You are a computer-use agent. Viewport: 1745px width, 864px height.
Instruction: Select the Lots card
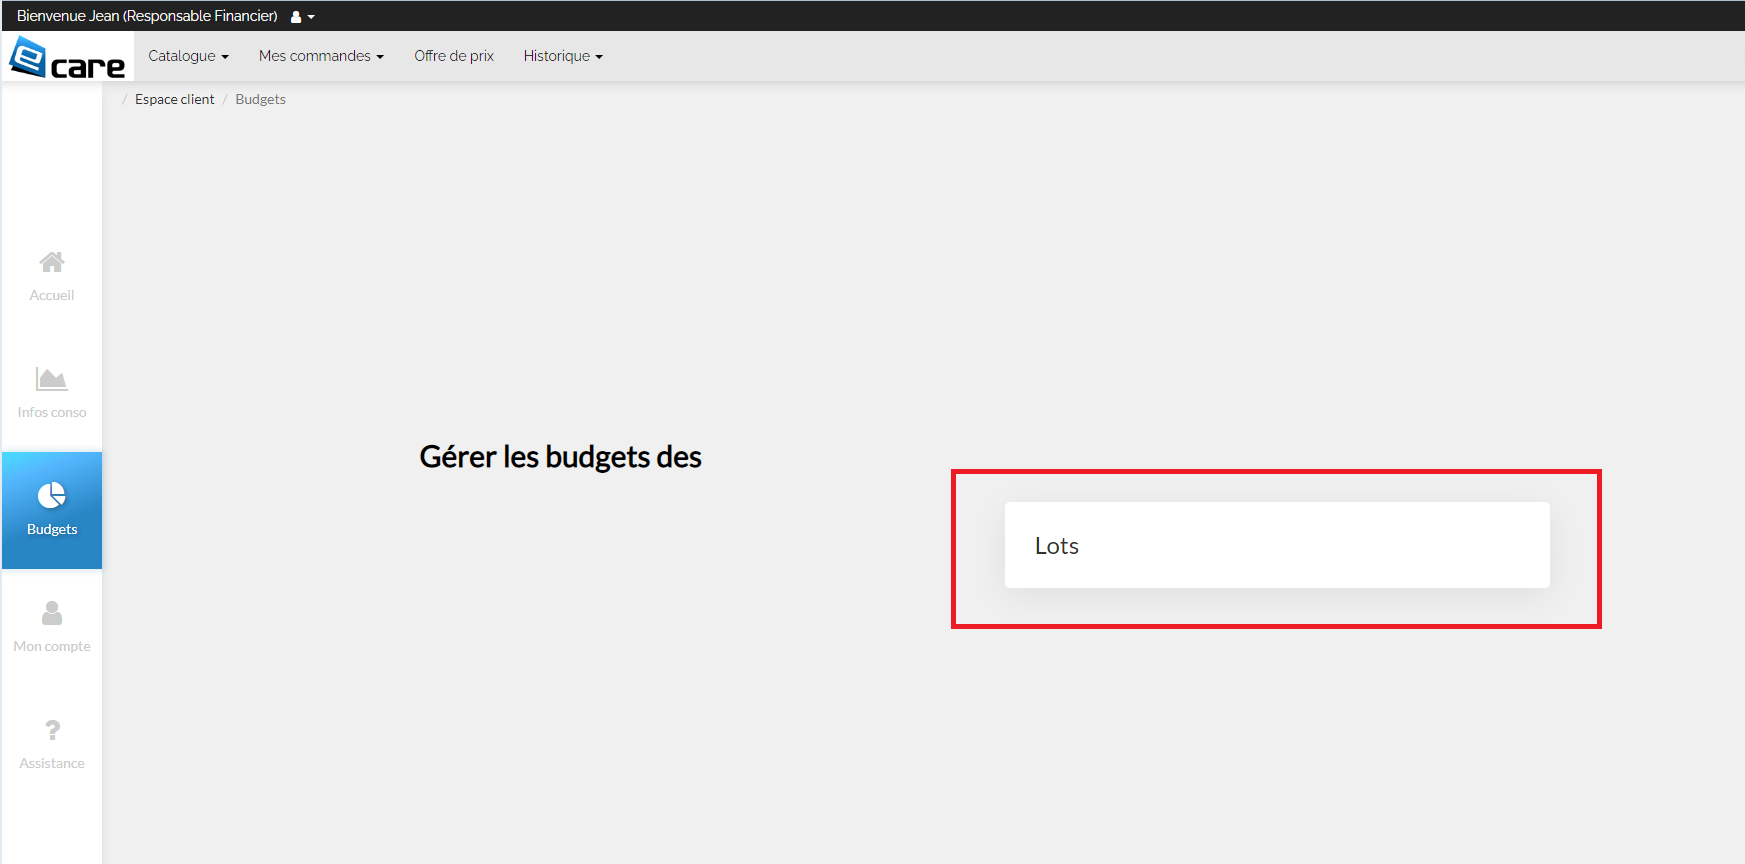tap(1277, 545)
